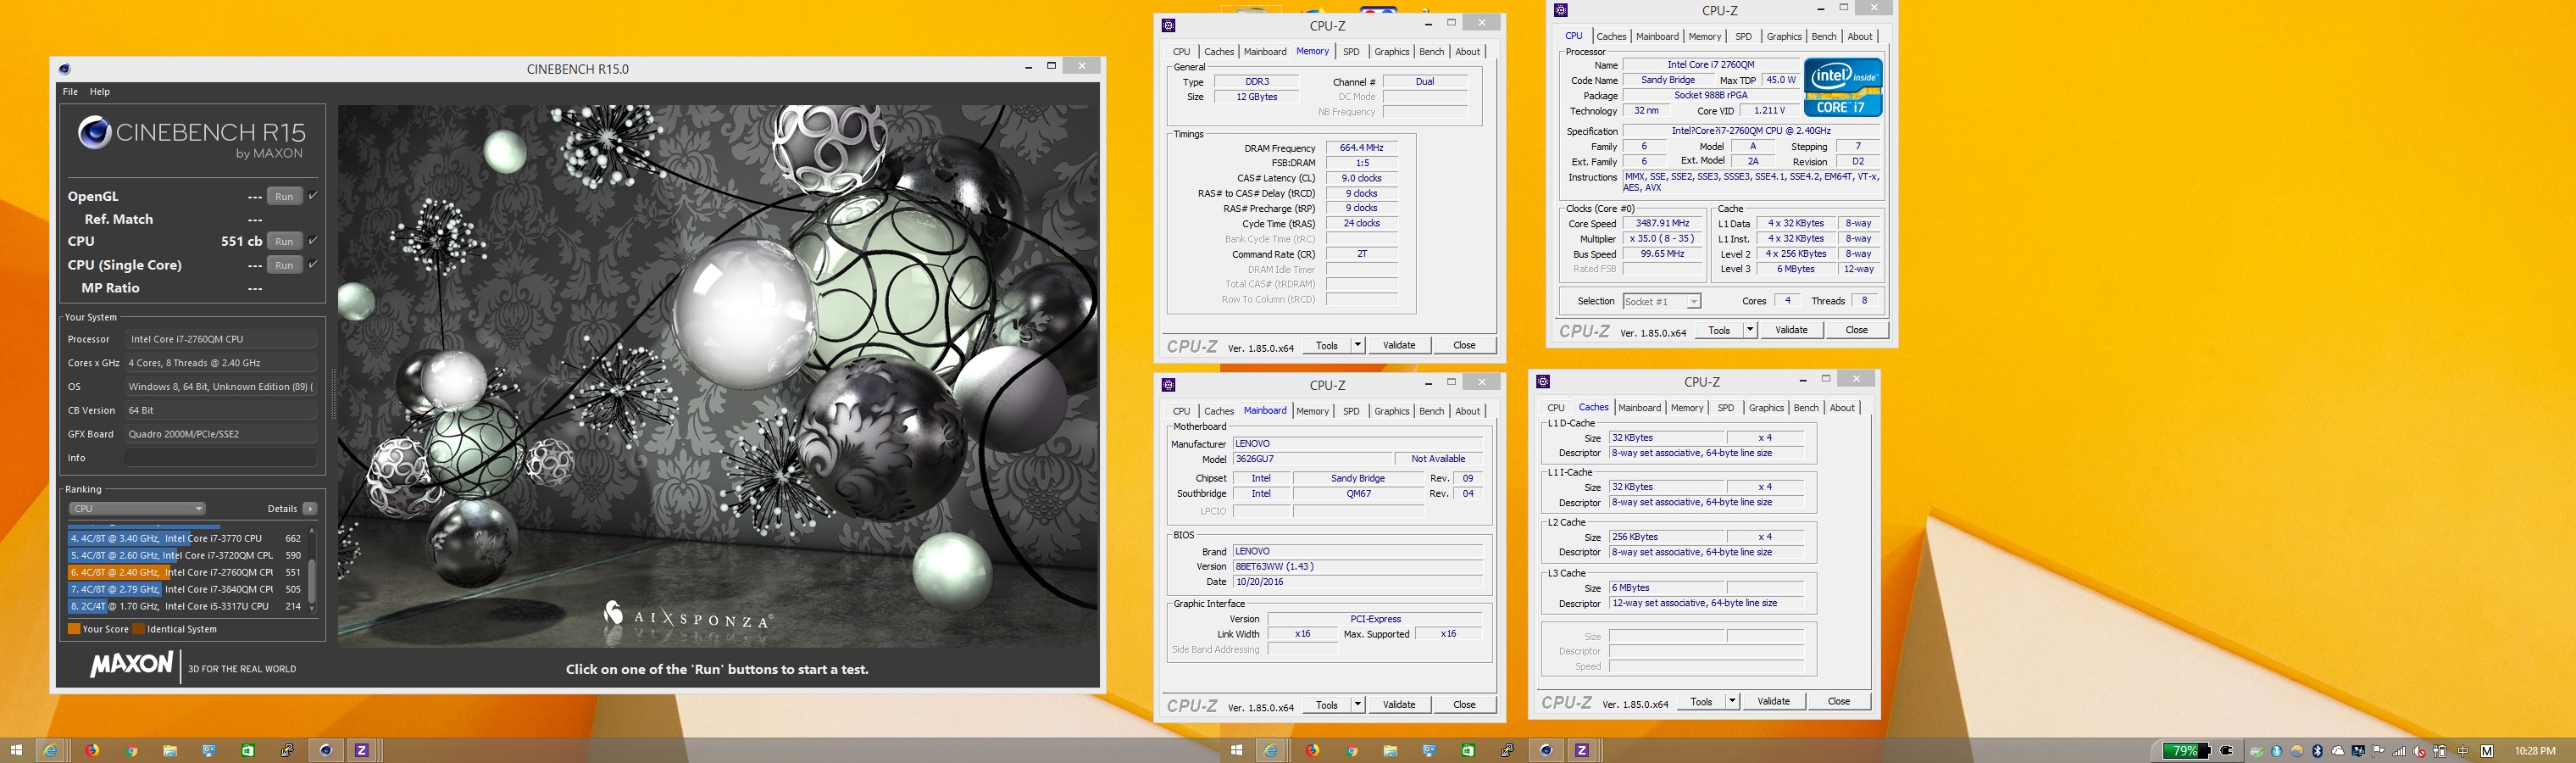Open Tools dropdown arrow in CPU-Z Memory window
Image resolution: width=2576 pixels, height=763 pixels.
1357,345
